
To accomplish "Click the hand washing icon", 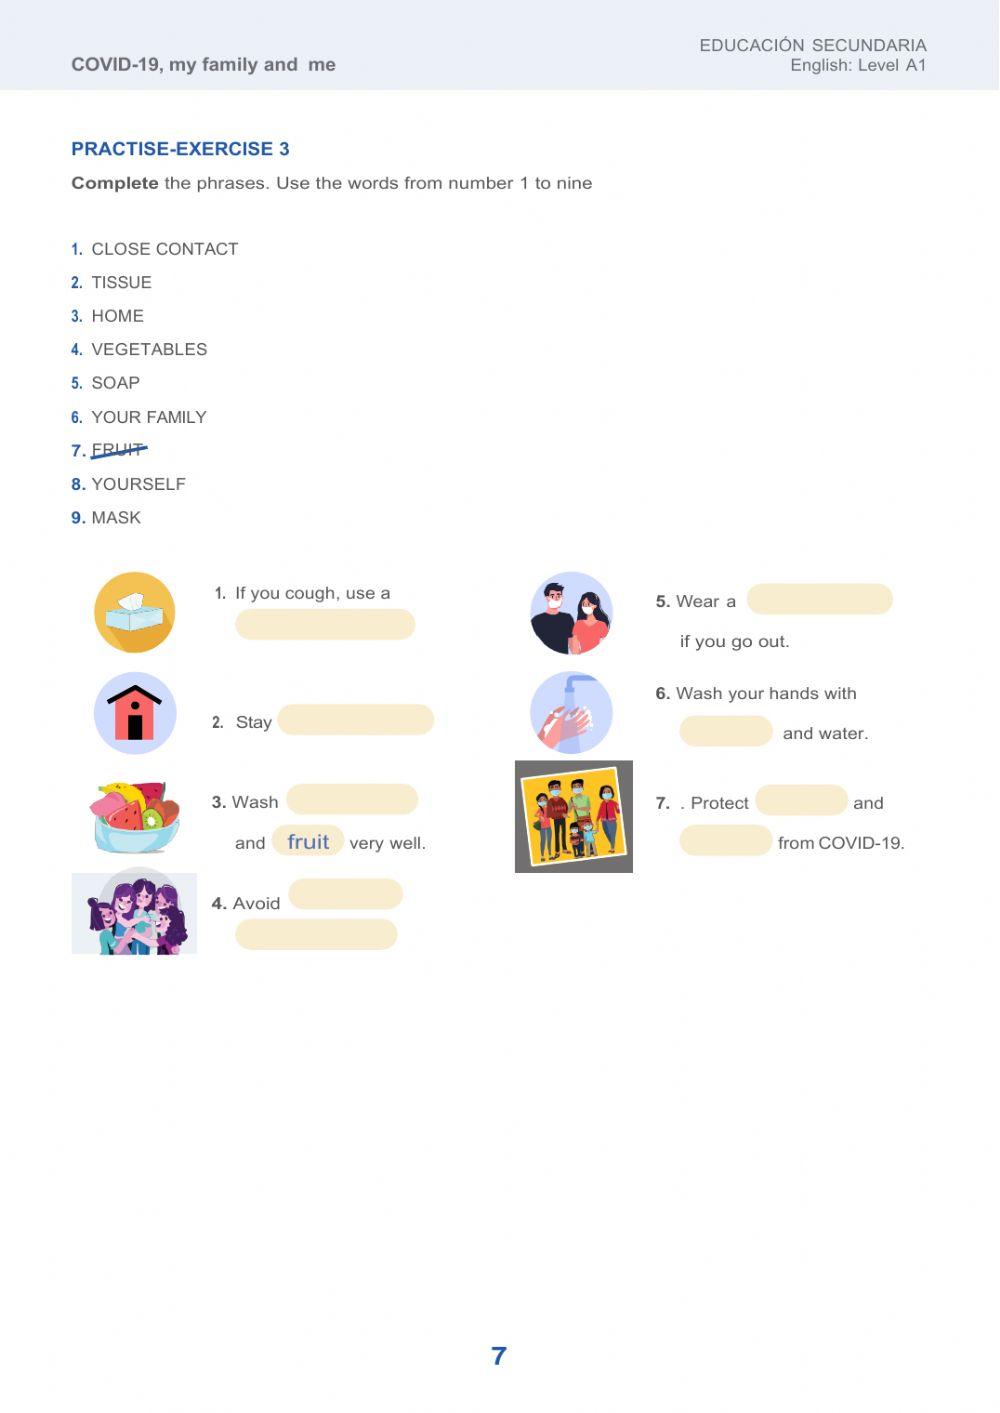I will [571, 712].
